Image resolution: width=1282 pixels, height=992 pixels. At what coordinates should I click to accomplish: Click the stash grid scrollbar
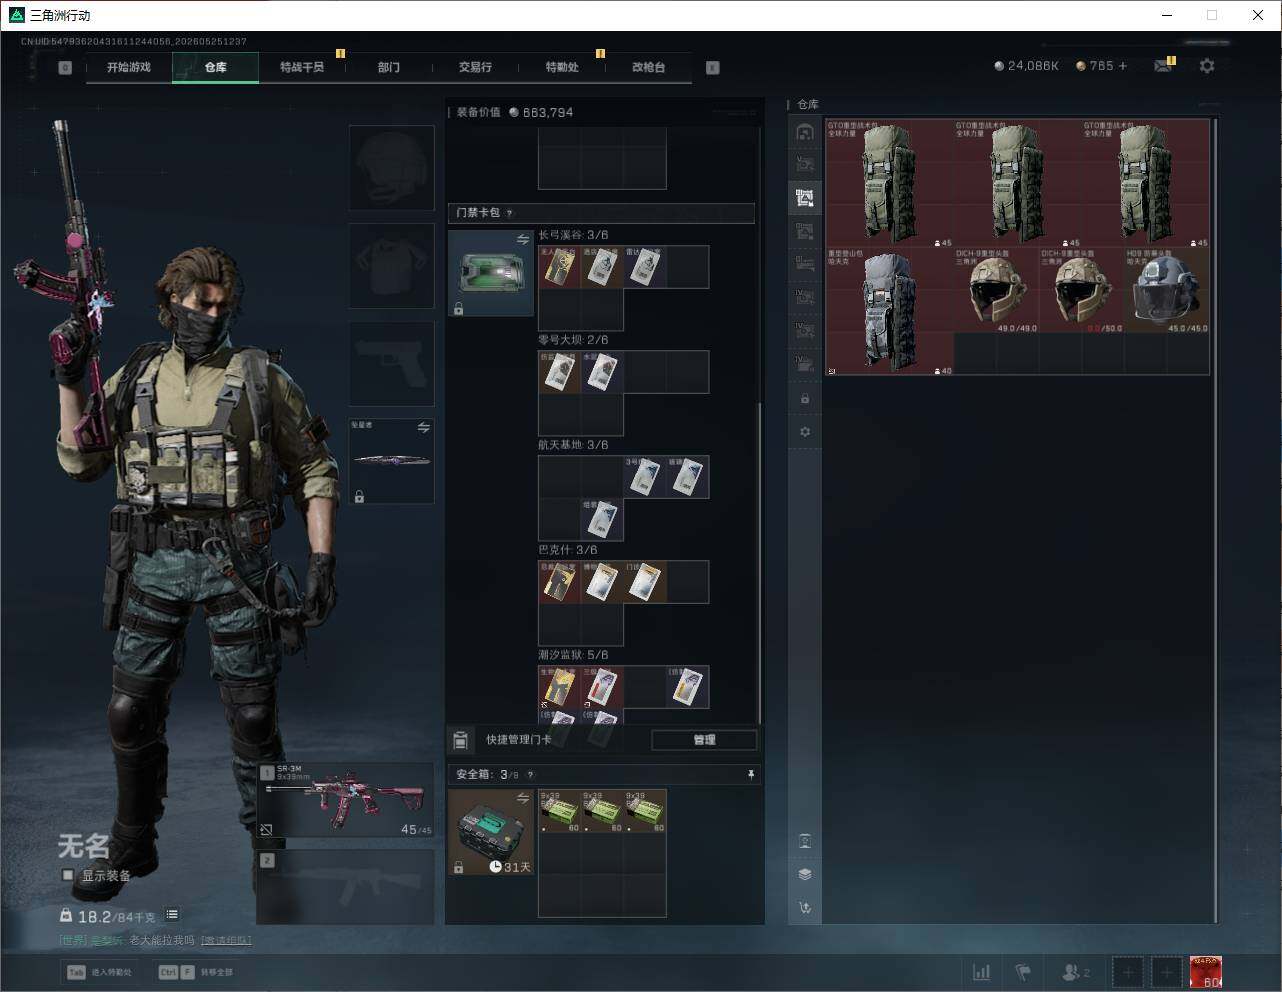point(1215,520)
